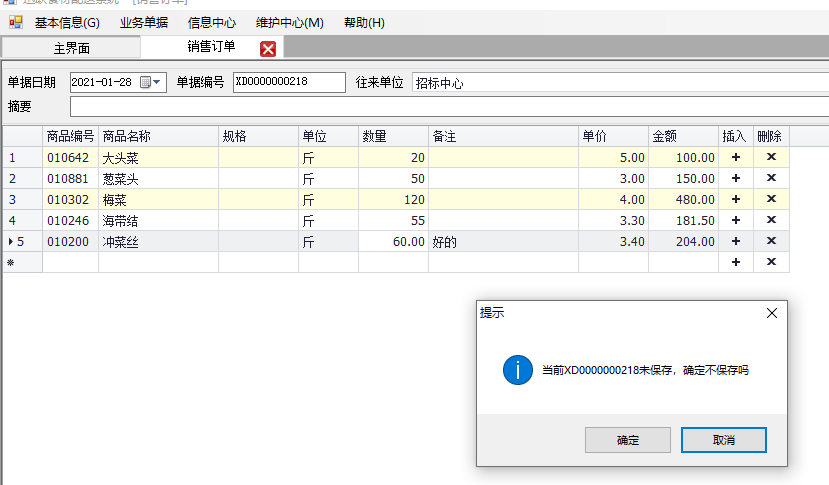This screenshot has height=485, width=829.
Task: Click the 往来单位 field showing 招标中心
Action: (620, 83)
